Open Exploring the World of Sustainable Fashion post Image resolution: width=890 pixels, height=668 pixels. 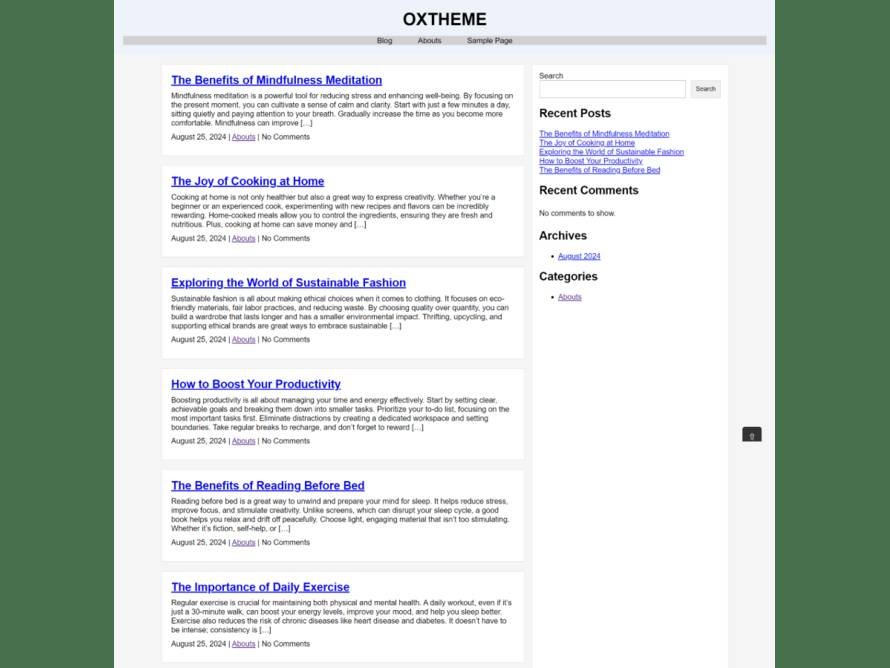(x=288, y=283)
